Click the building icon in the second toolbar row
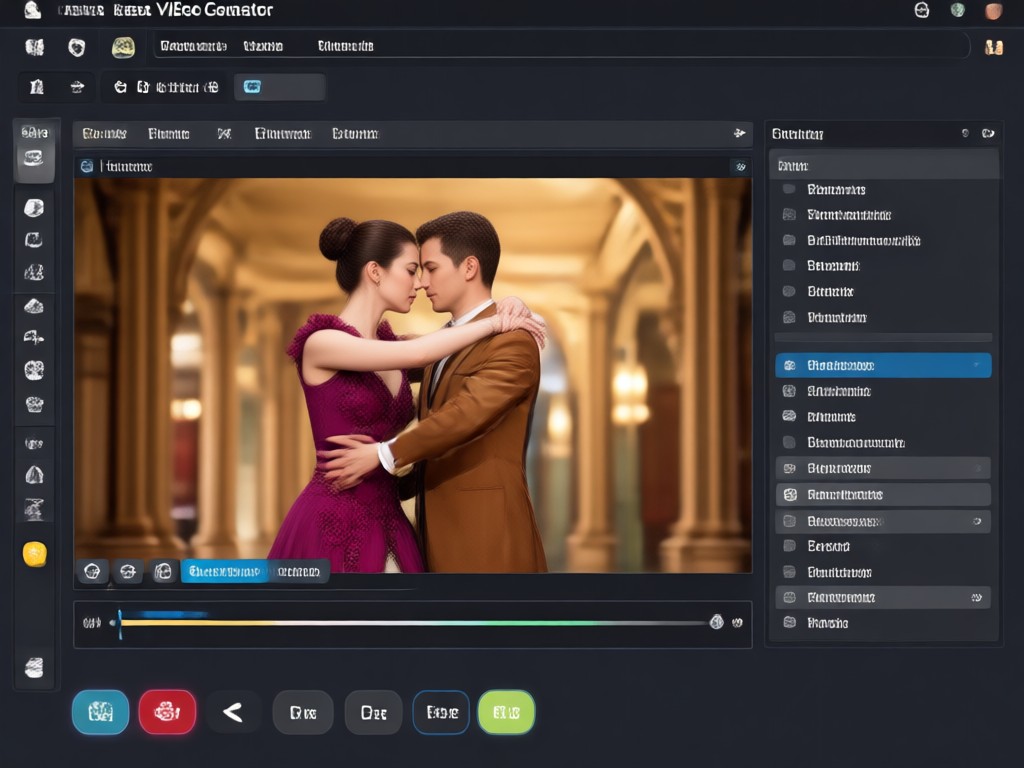This screenshot has width=1024, height=768. pos(37,87)
